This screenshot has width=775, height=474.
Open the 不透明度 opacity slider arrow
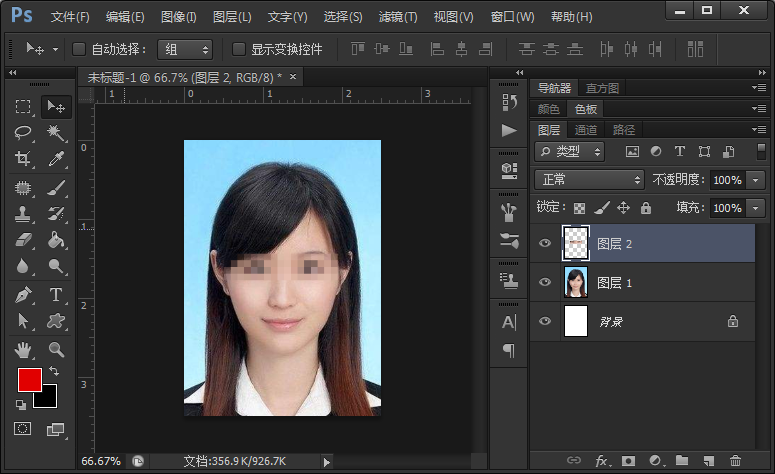pos(756,180)
